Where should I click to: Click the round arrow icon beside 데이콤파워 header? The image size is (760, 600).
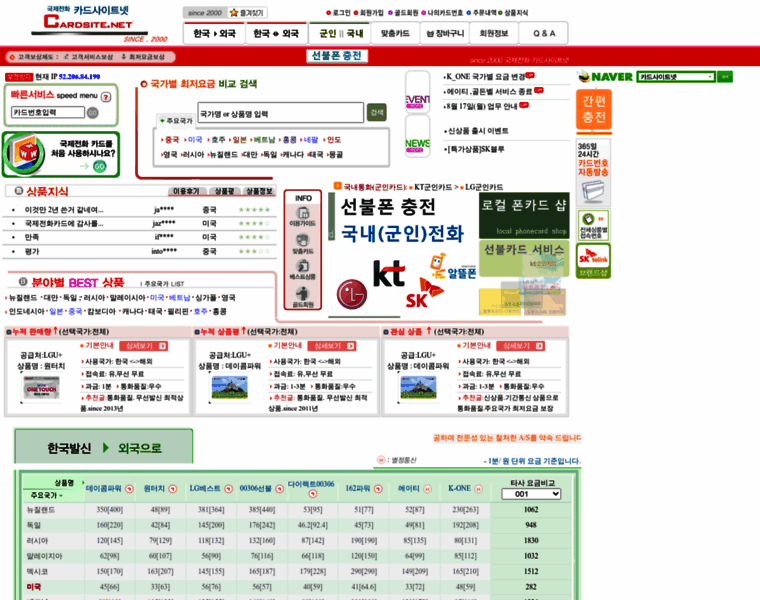click(x=129, y=489)
